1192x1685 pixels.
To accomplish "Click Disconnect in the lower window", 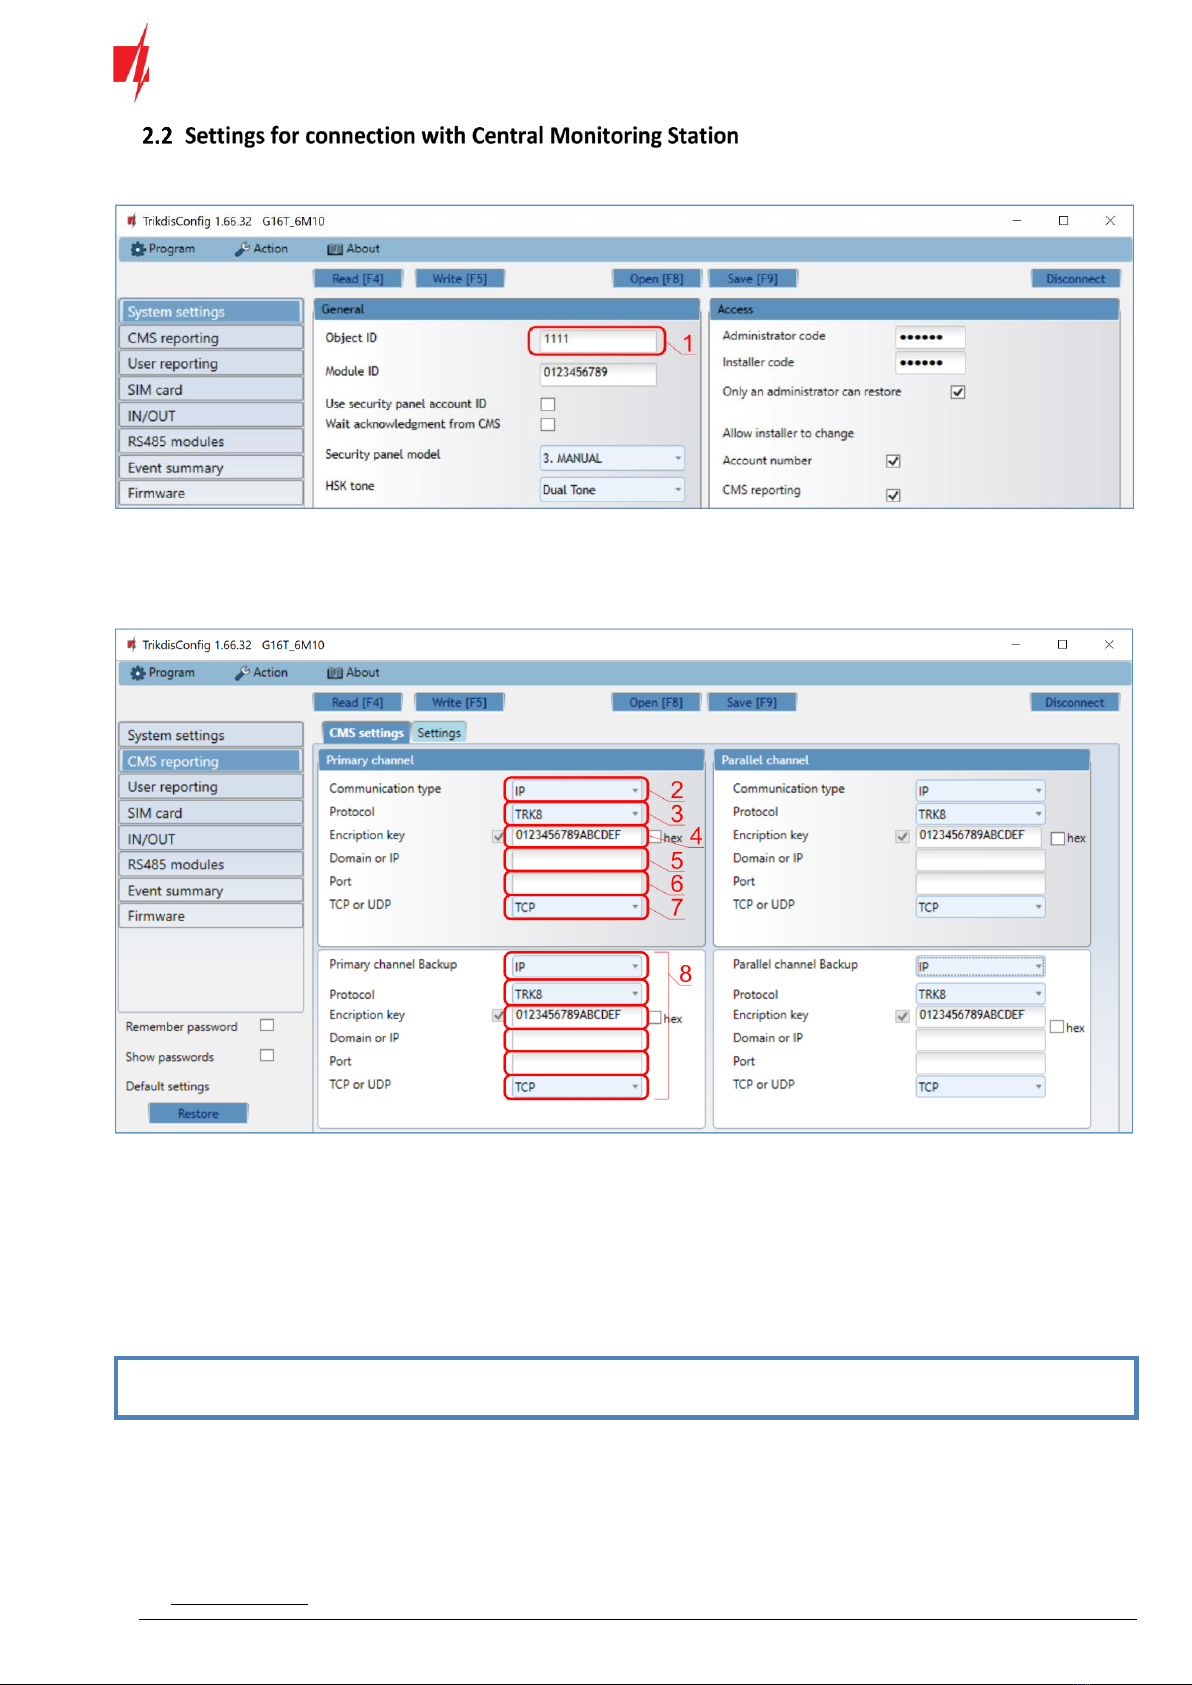I will coord(1075,703).
